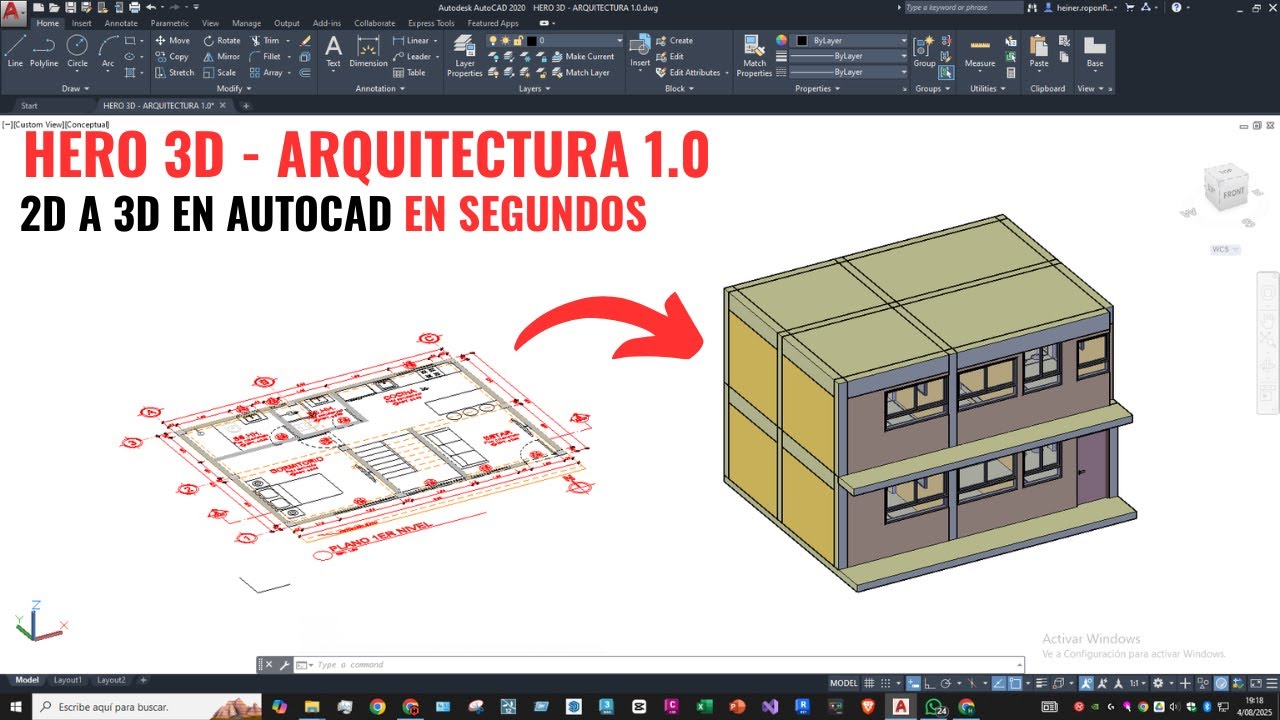Toggle lineweight display in status bar
This screenshot has height=720, width=1280.
point(1041,683)
